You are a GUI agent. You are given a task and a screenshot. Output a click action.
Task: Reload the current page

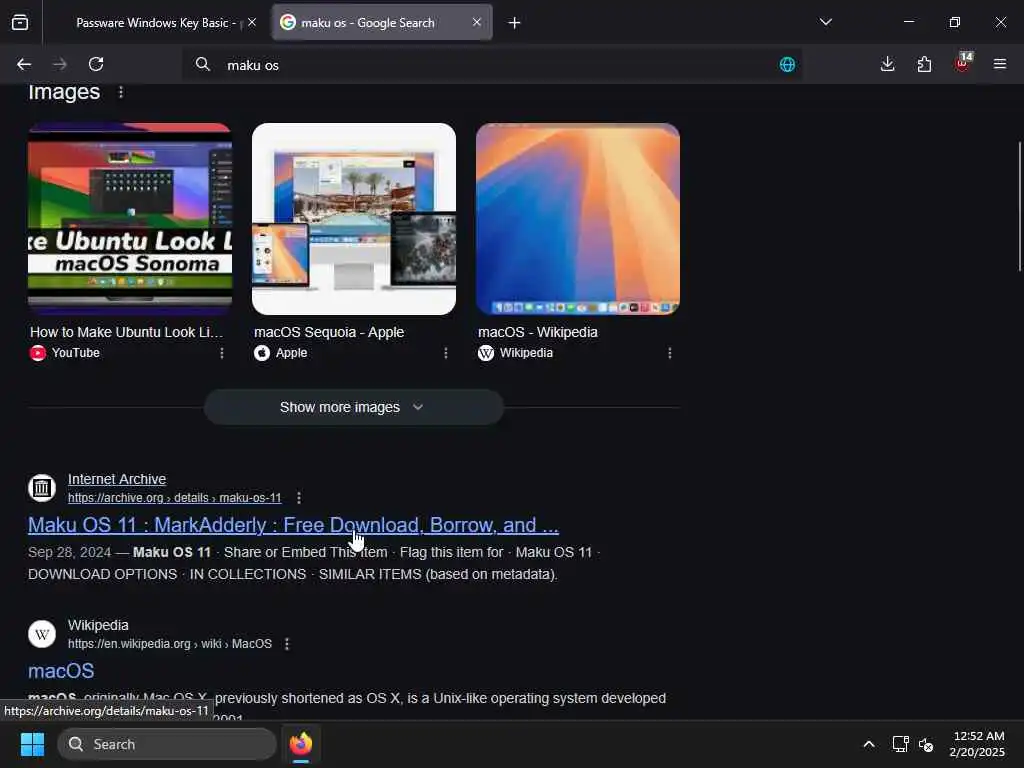coord(96,64)
